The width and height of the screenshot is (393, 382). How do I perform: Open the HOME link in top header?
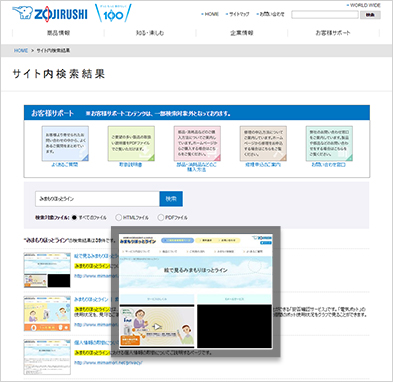pyautogui.click(x=212, y=14)
